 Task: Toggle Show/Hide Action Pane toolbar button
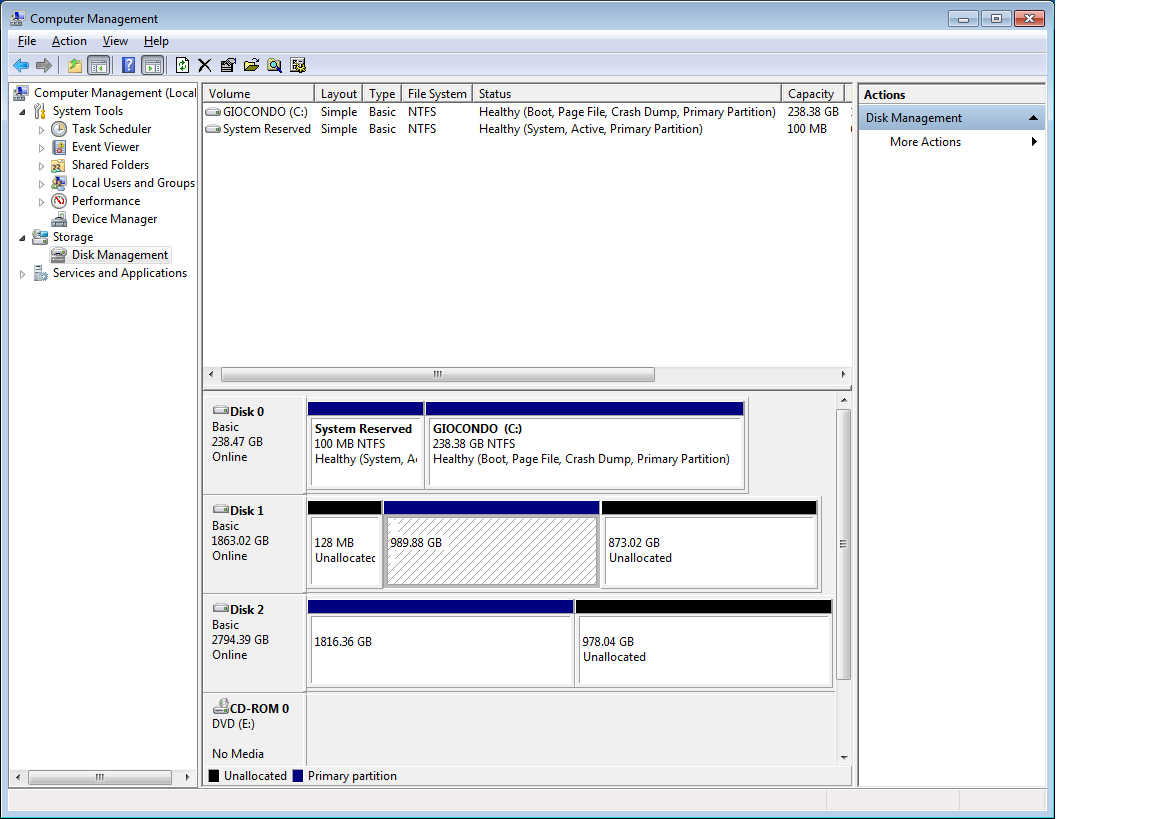[x=152, y=65]
